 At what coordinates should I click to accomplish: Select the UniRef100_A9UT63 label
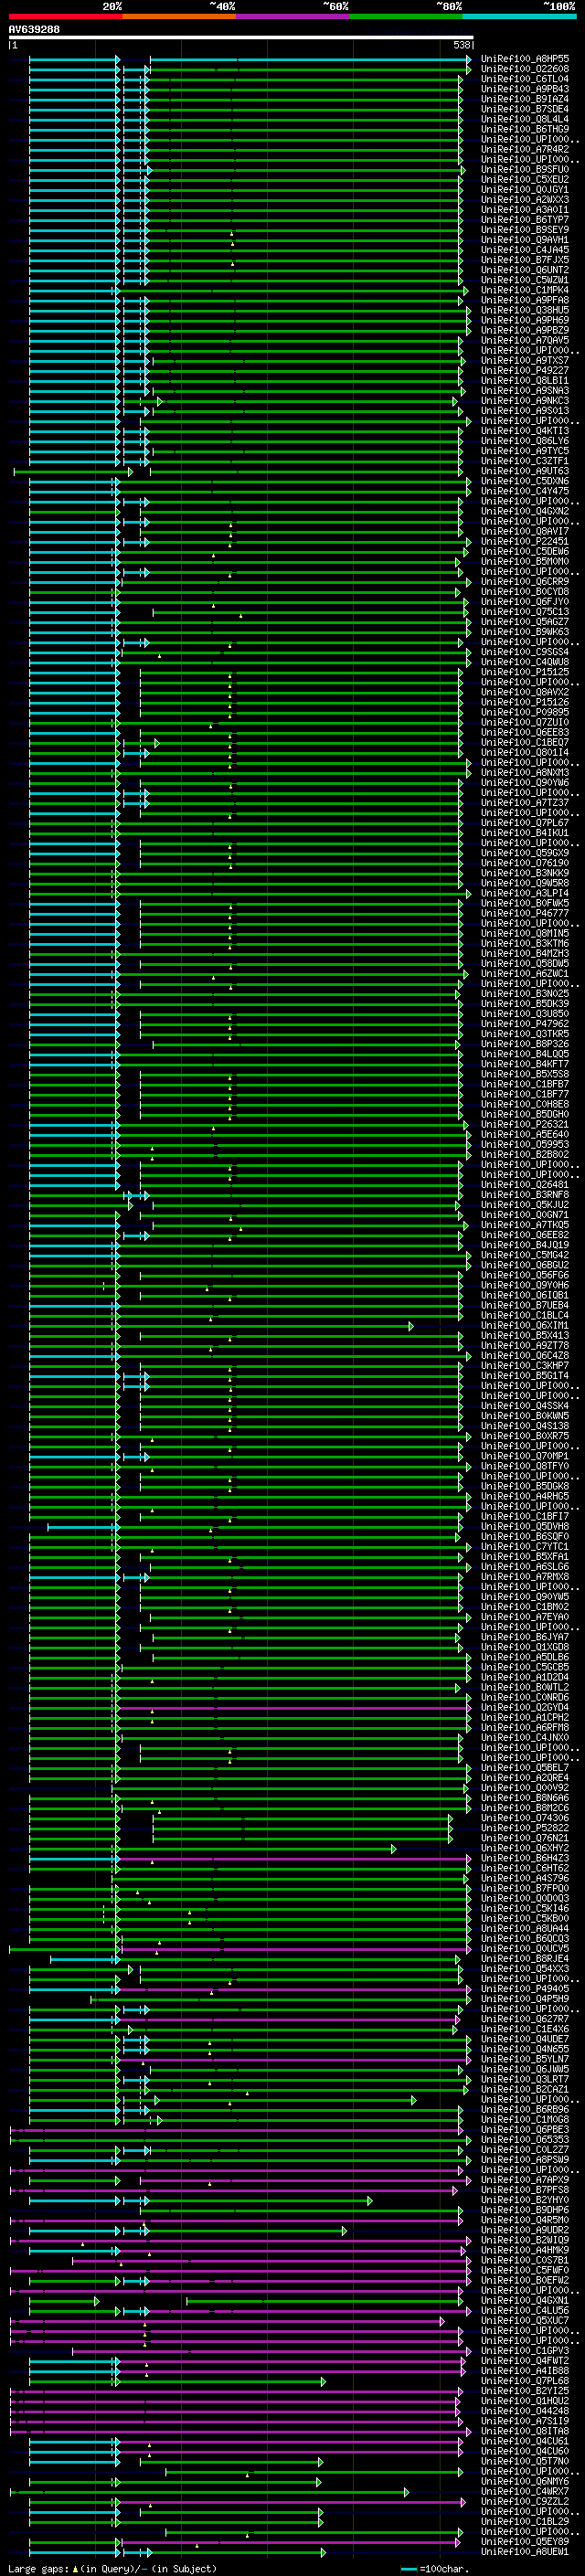tap(525, 471)
